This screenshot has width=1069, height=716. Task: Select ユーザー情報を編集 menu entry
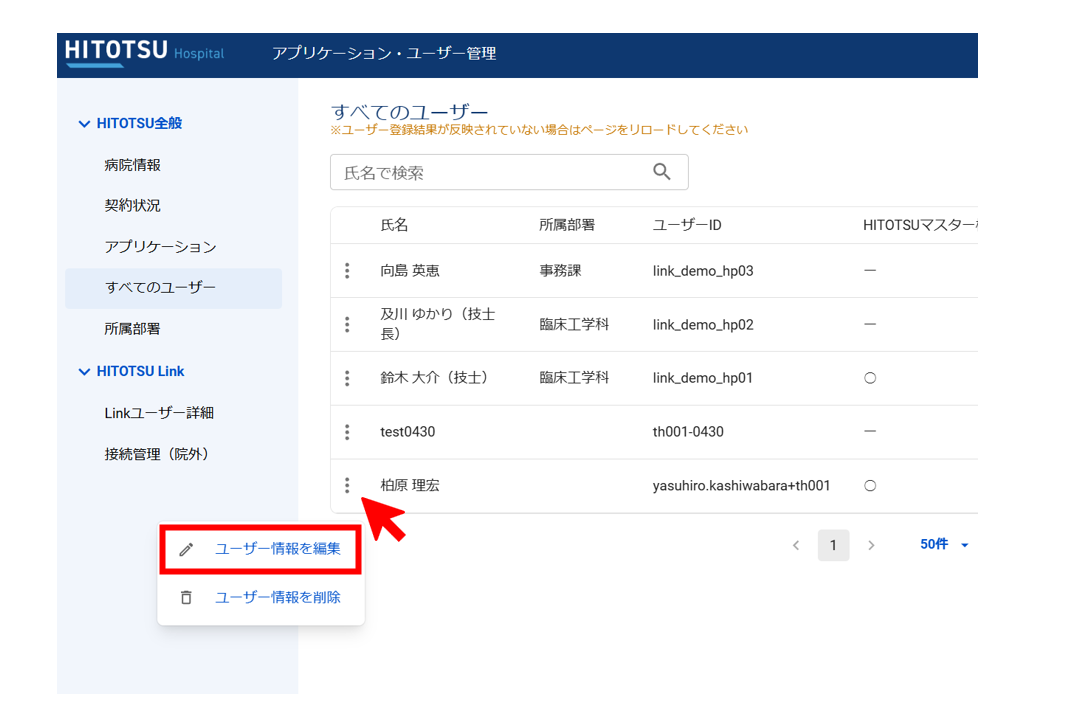pyautogui.click(x=260, y=549)
